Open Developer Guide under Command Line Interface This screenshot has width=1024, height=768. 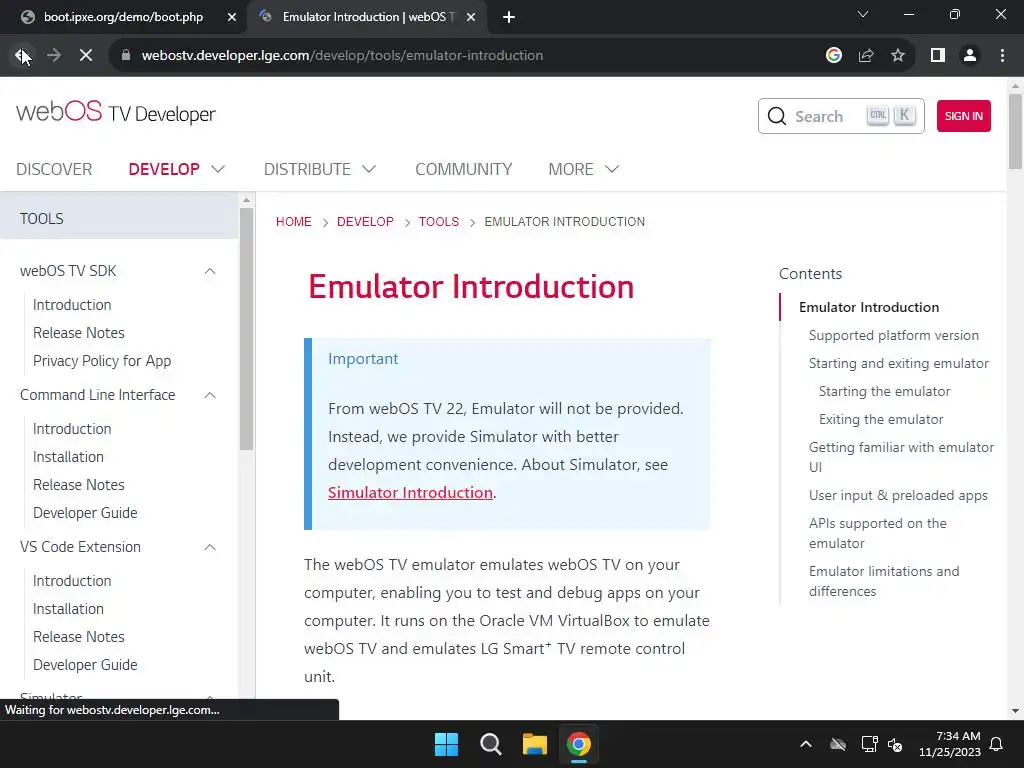pyautogui.click(x=85, y=513)
